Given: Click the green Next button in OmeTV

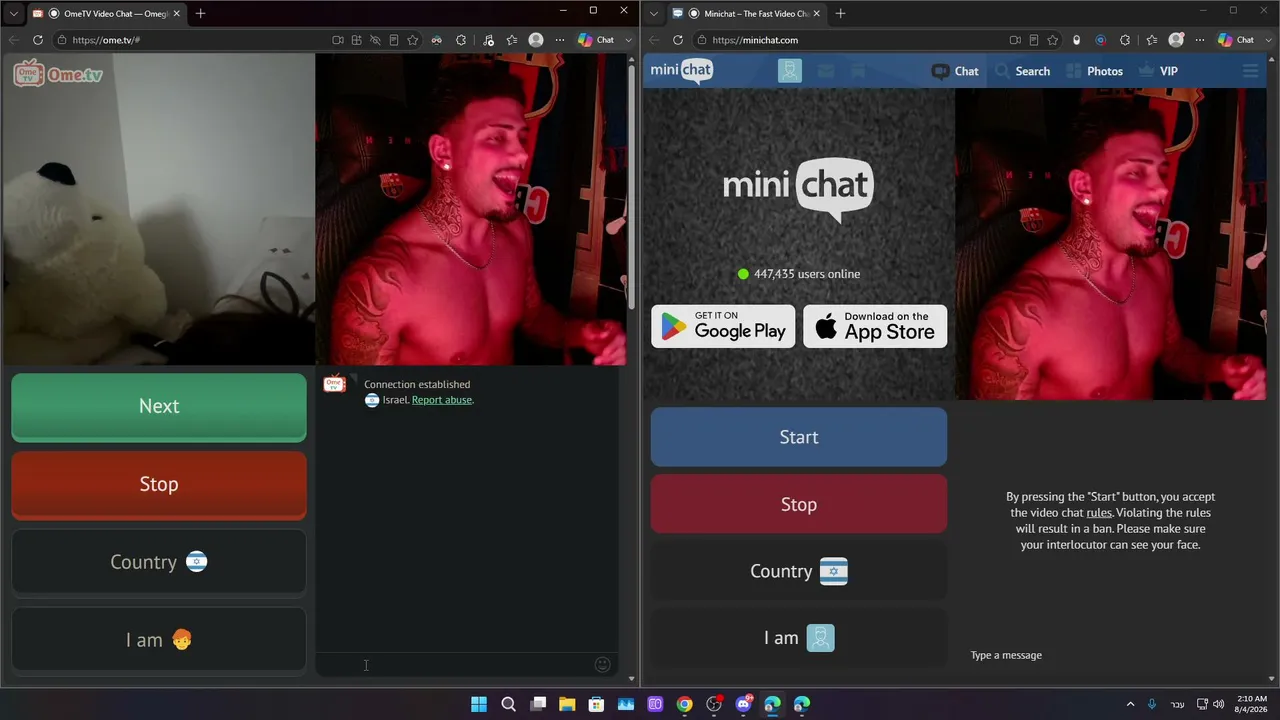Looking at the screenshot, I should (159, 407).
